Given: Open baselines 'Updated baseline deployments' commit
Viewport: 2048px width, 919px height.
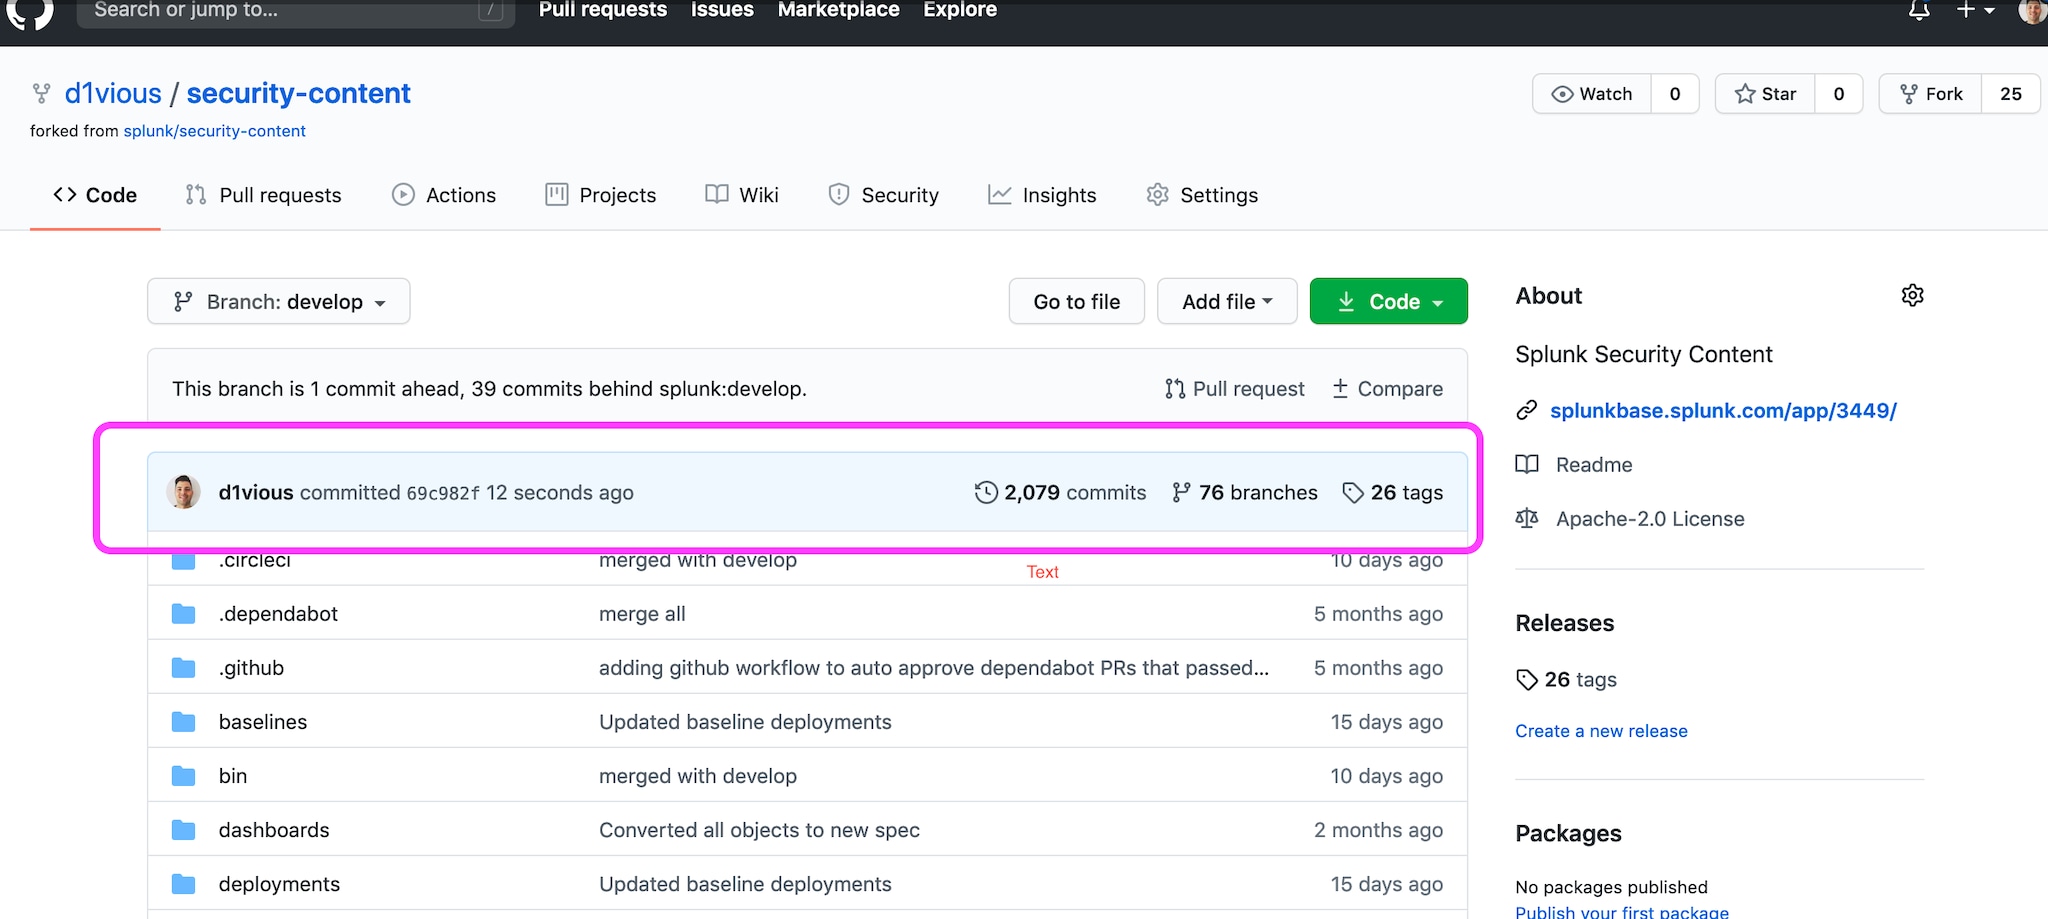Looking at the screenshot, I should (745, 722).
